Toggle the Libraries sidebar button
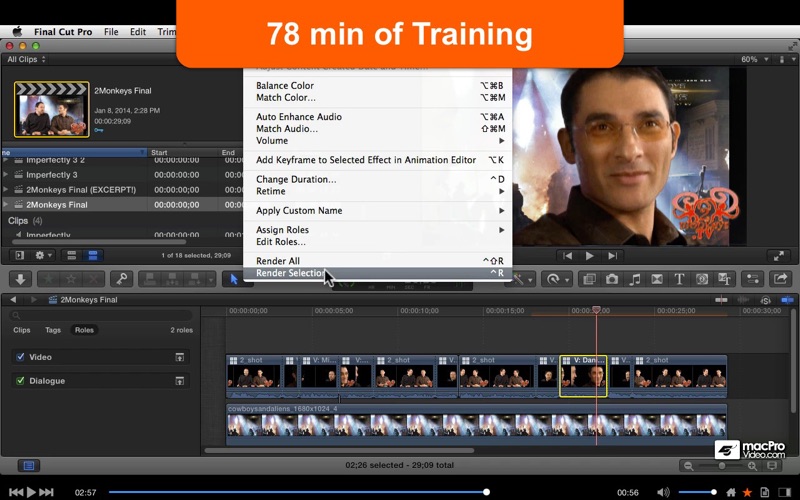 (x=19, y=255)
